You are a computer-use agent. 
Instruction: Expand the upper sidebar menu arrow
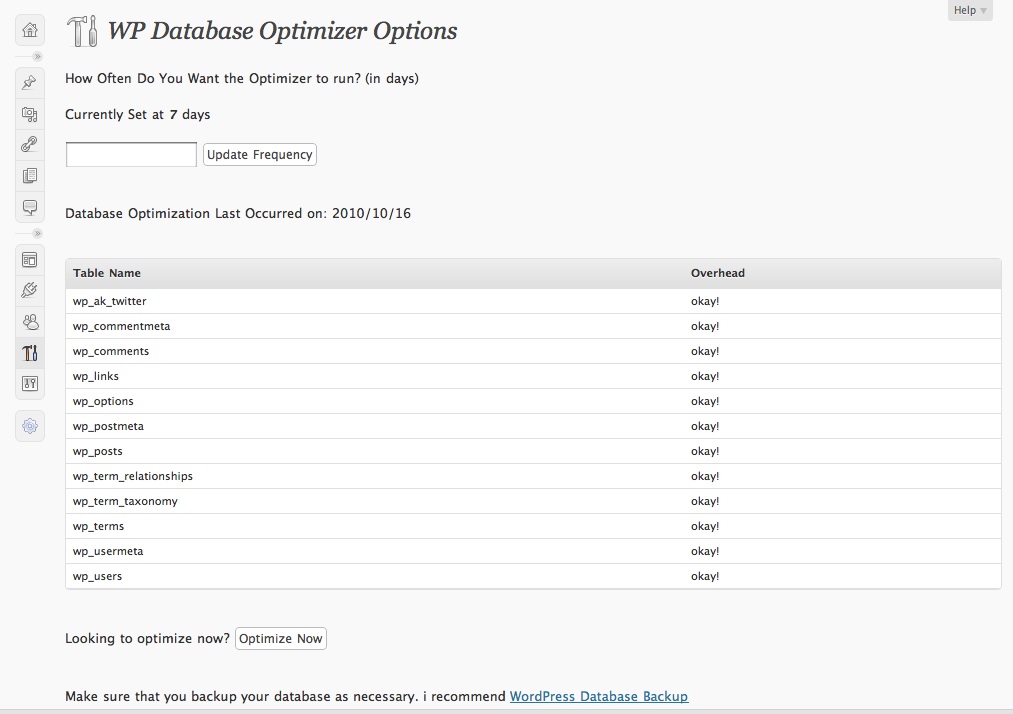(x=37, y=56)
